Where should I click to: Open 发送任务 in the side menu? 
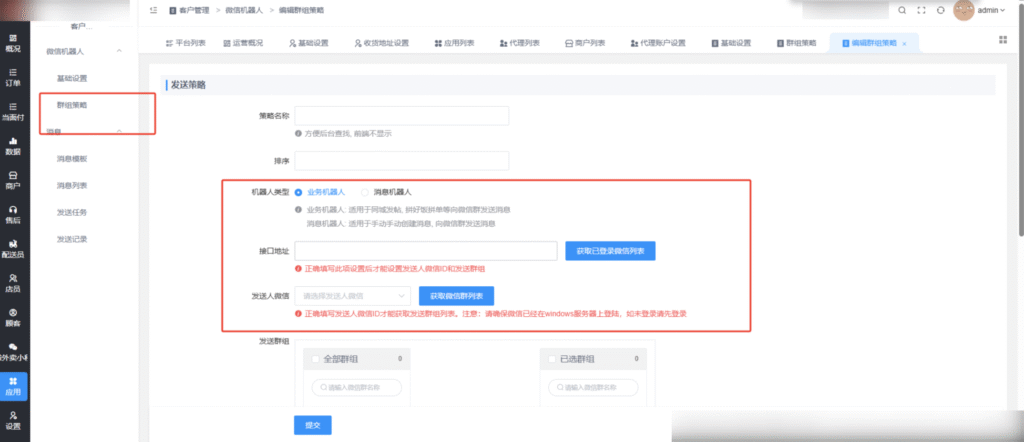click(x=72, y=212)
